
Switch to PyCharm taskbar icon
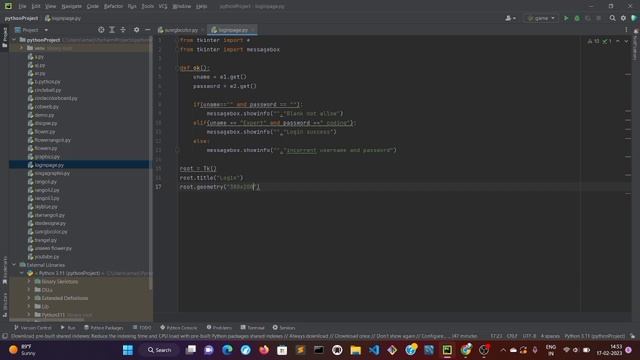[447, 350]
